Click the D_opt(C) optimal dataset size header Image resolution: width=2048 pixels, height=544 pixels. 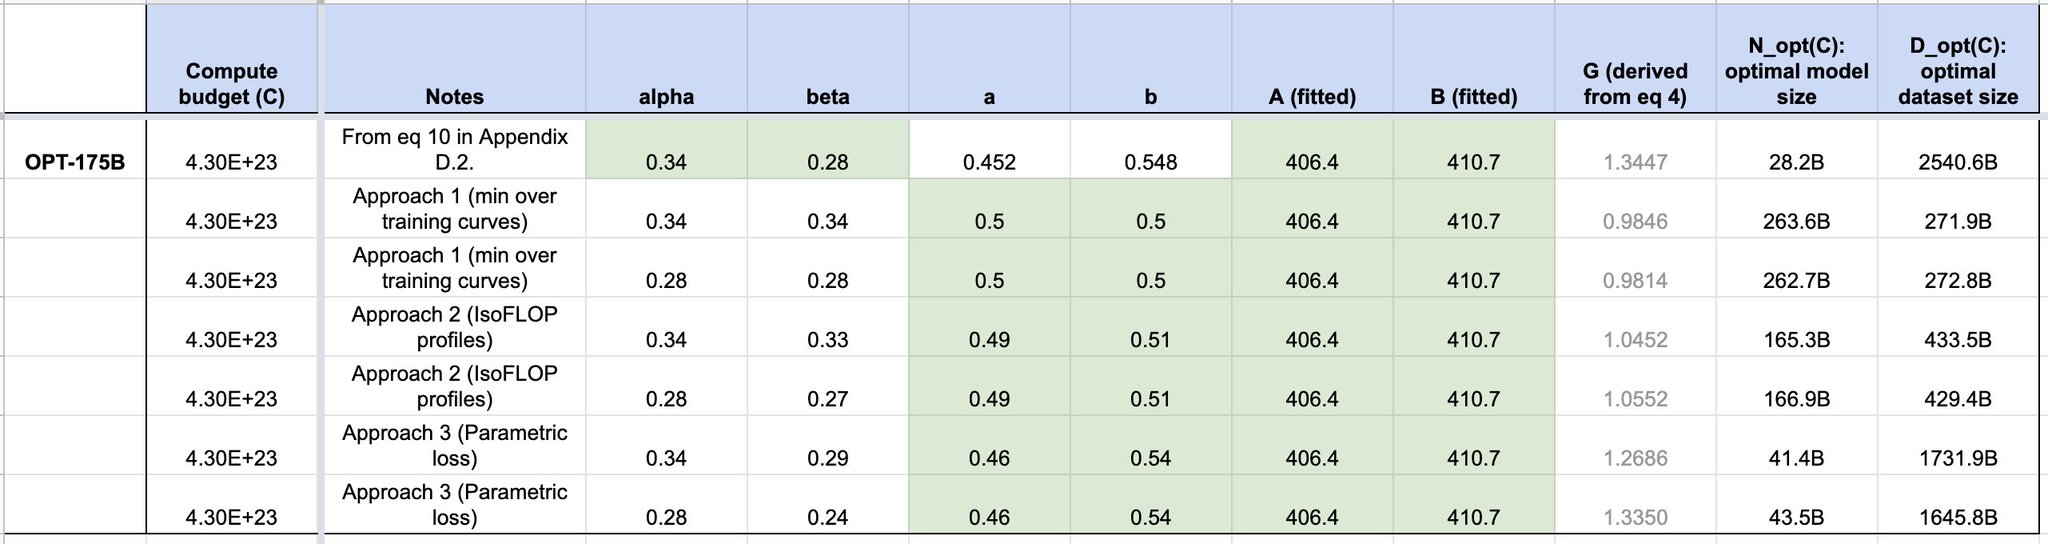pos(1958,58)
